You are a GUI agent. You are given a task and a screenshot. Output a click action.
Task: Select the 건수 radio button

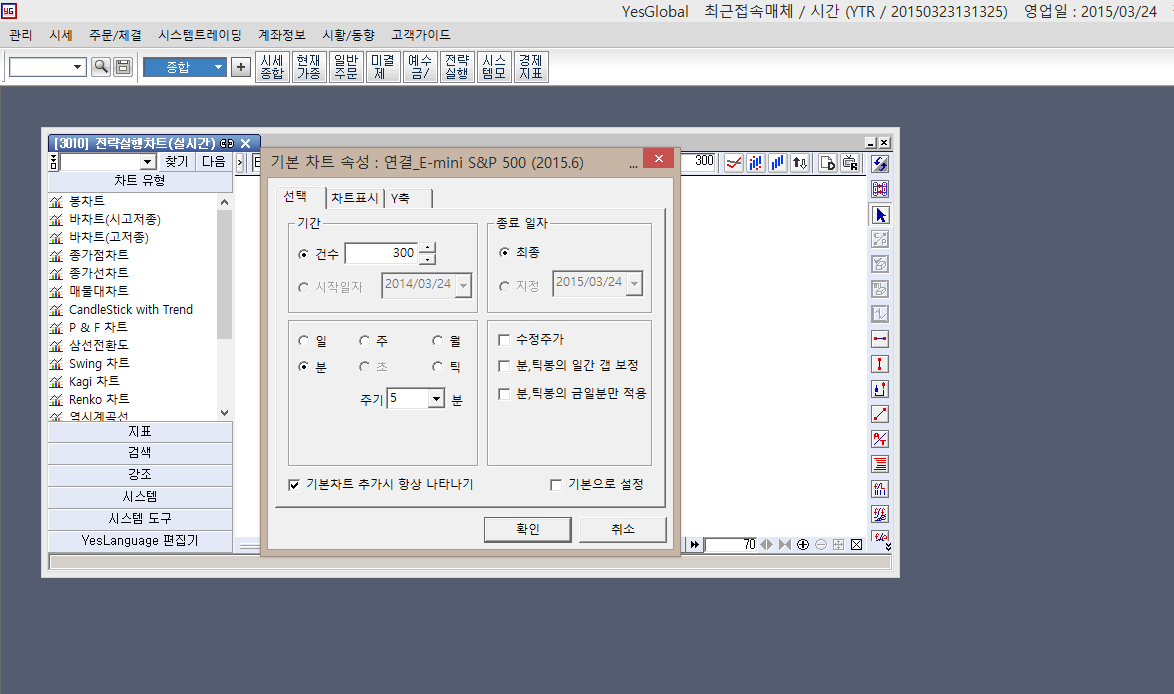(303, 255)
